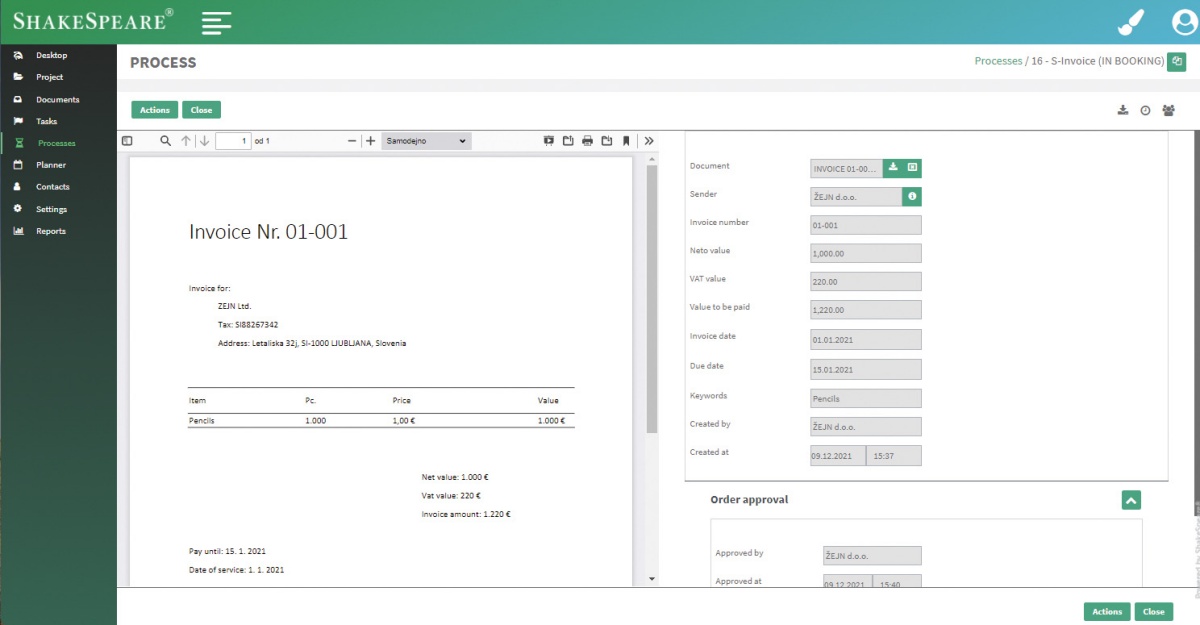The height and width of the screenshot is (625, 1200).
Task: Click the Created at time 15:37 field
Action: pyautogui.click(x=892, y=456)
